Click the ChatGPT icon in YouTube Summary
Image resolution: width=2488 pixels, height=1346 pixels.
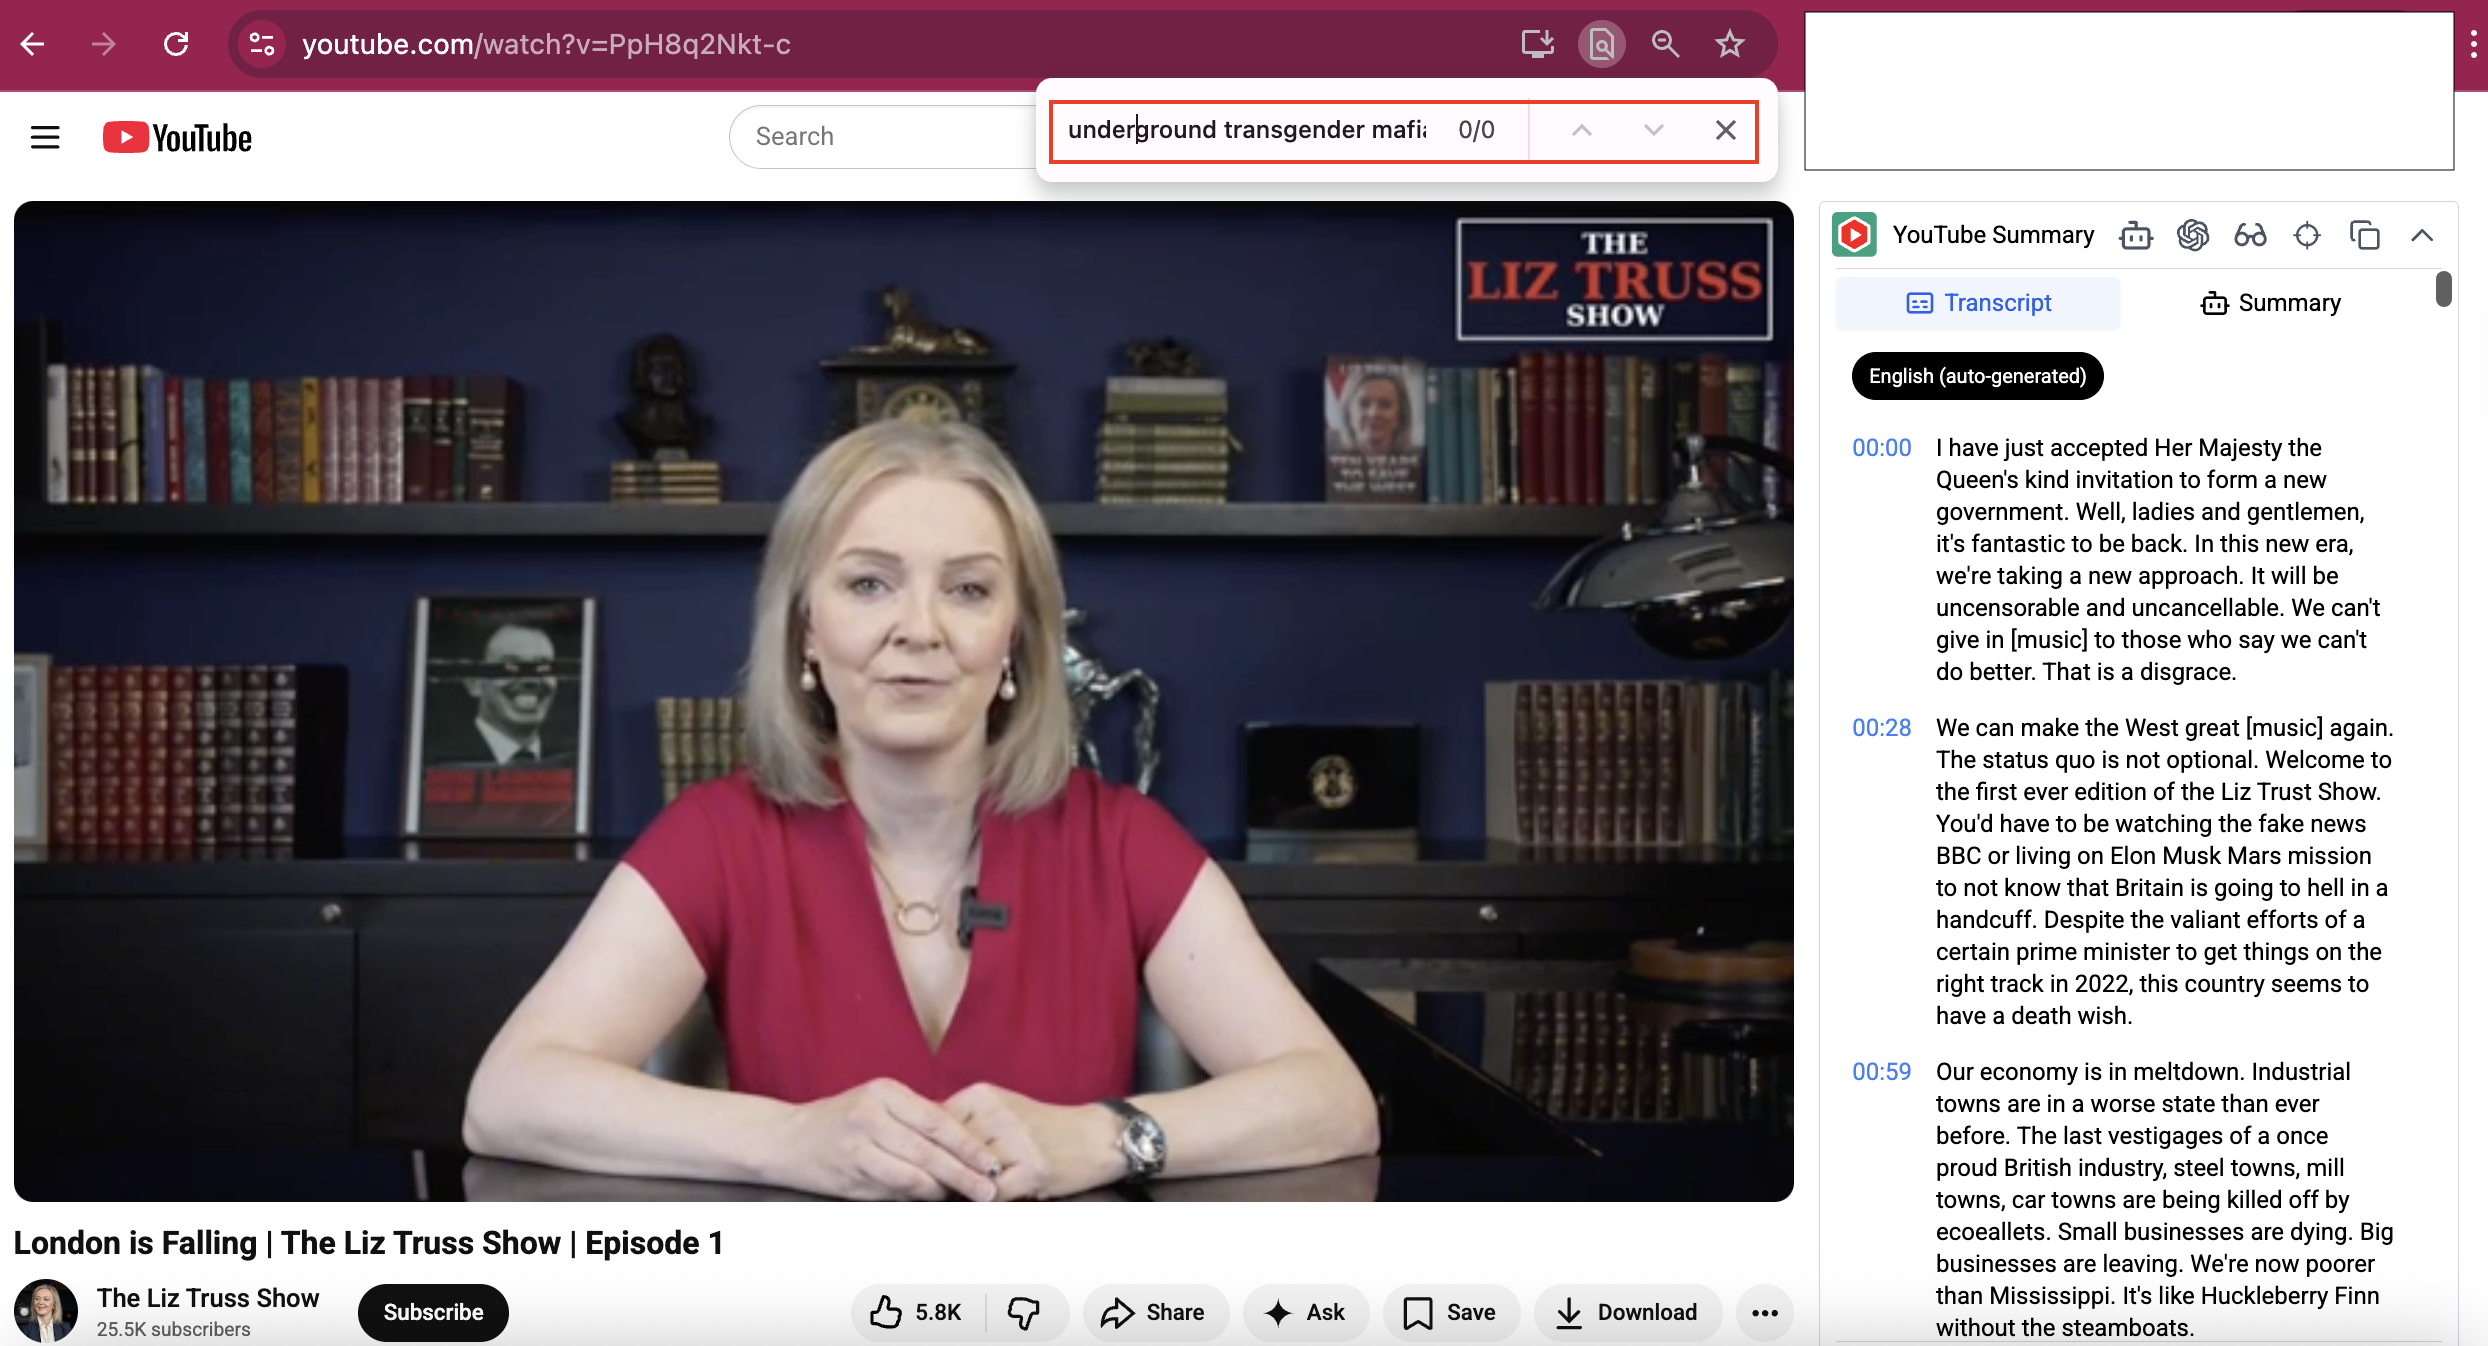2192,235
